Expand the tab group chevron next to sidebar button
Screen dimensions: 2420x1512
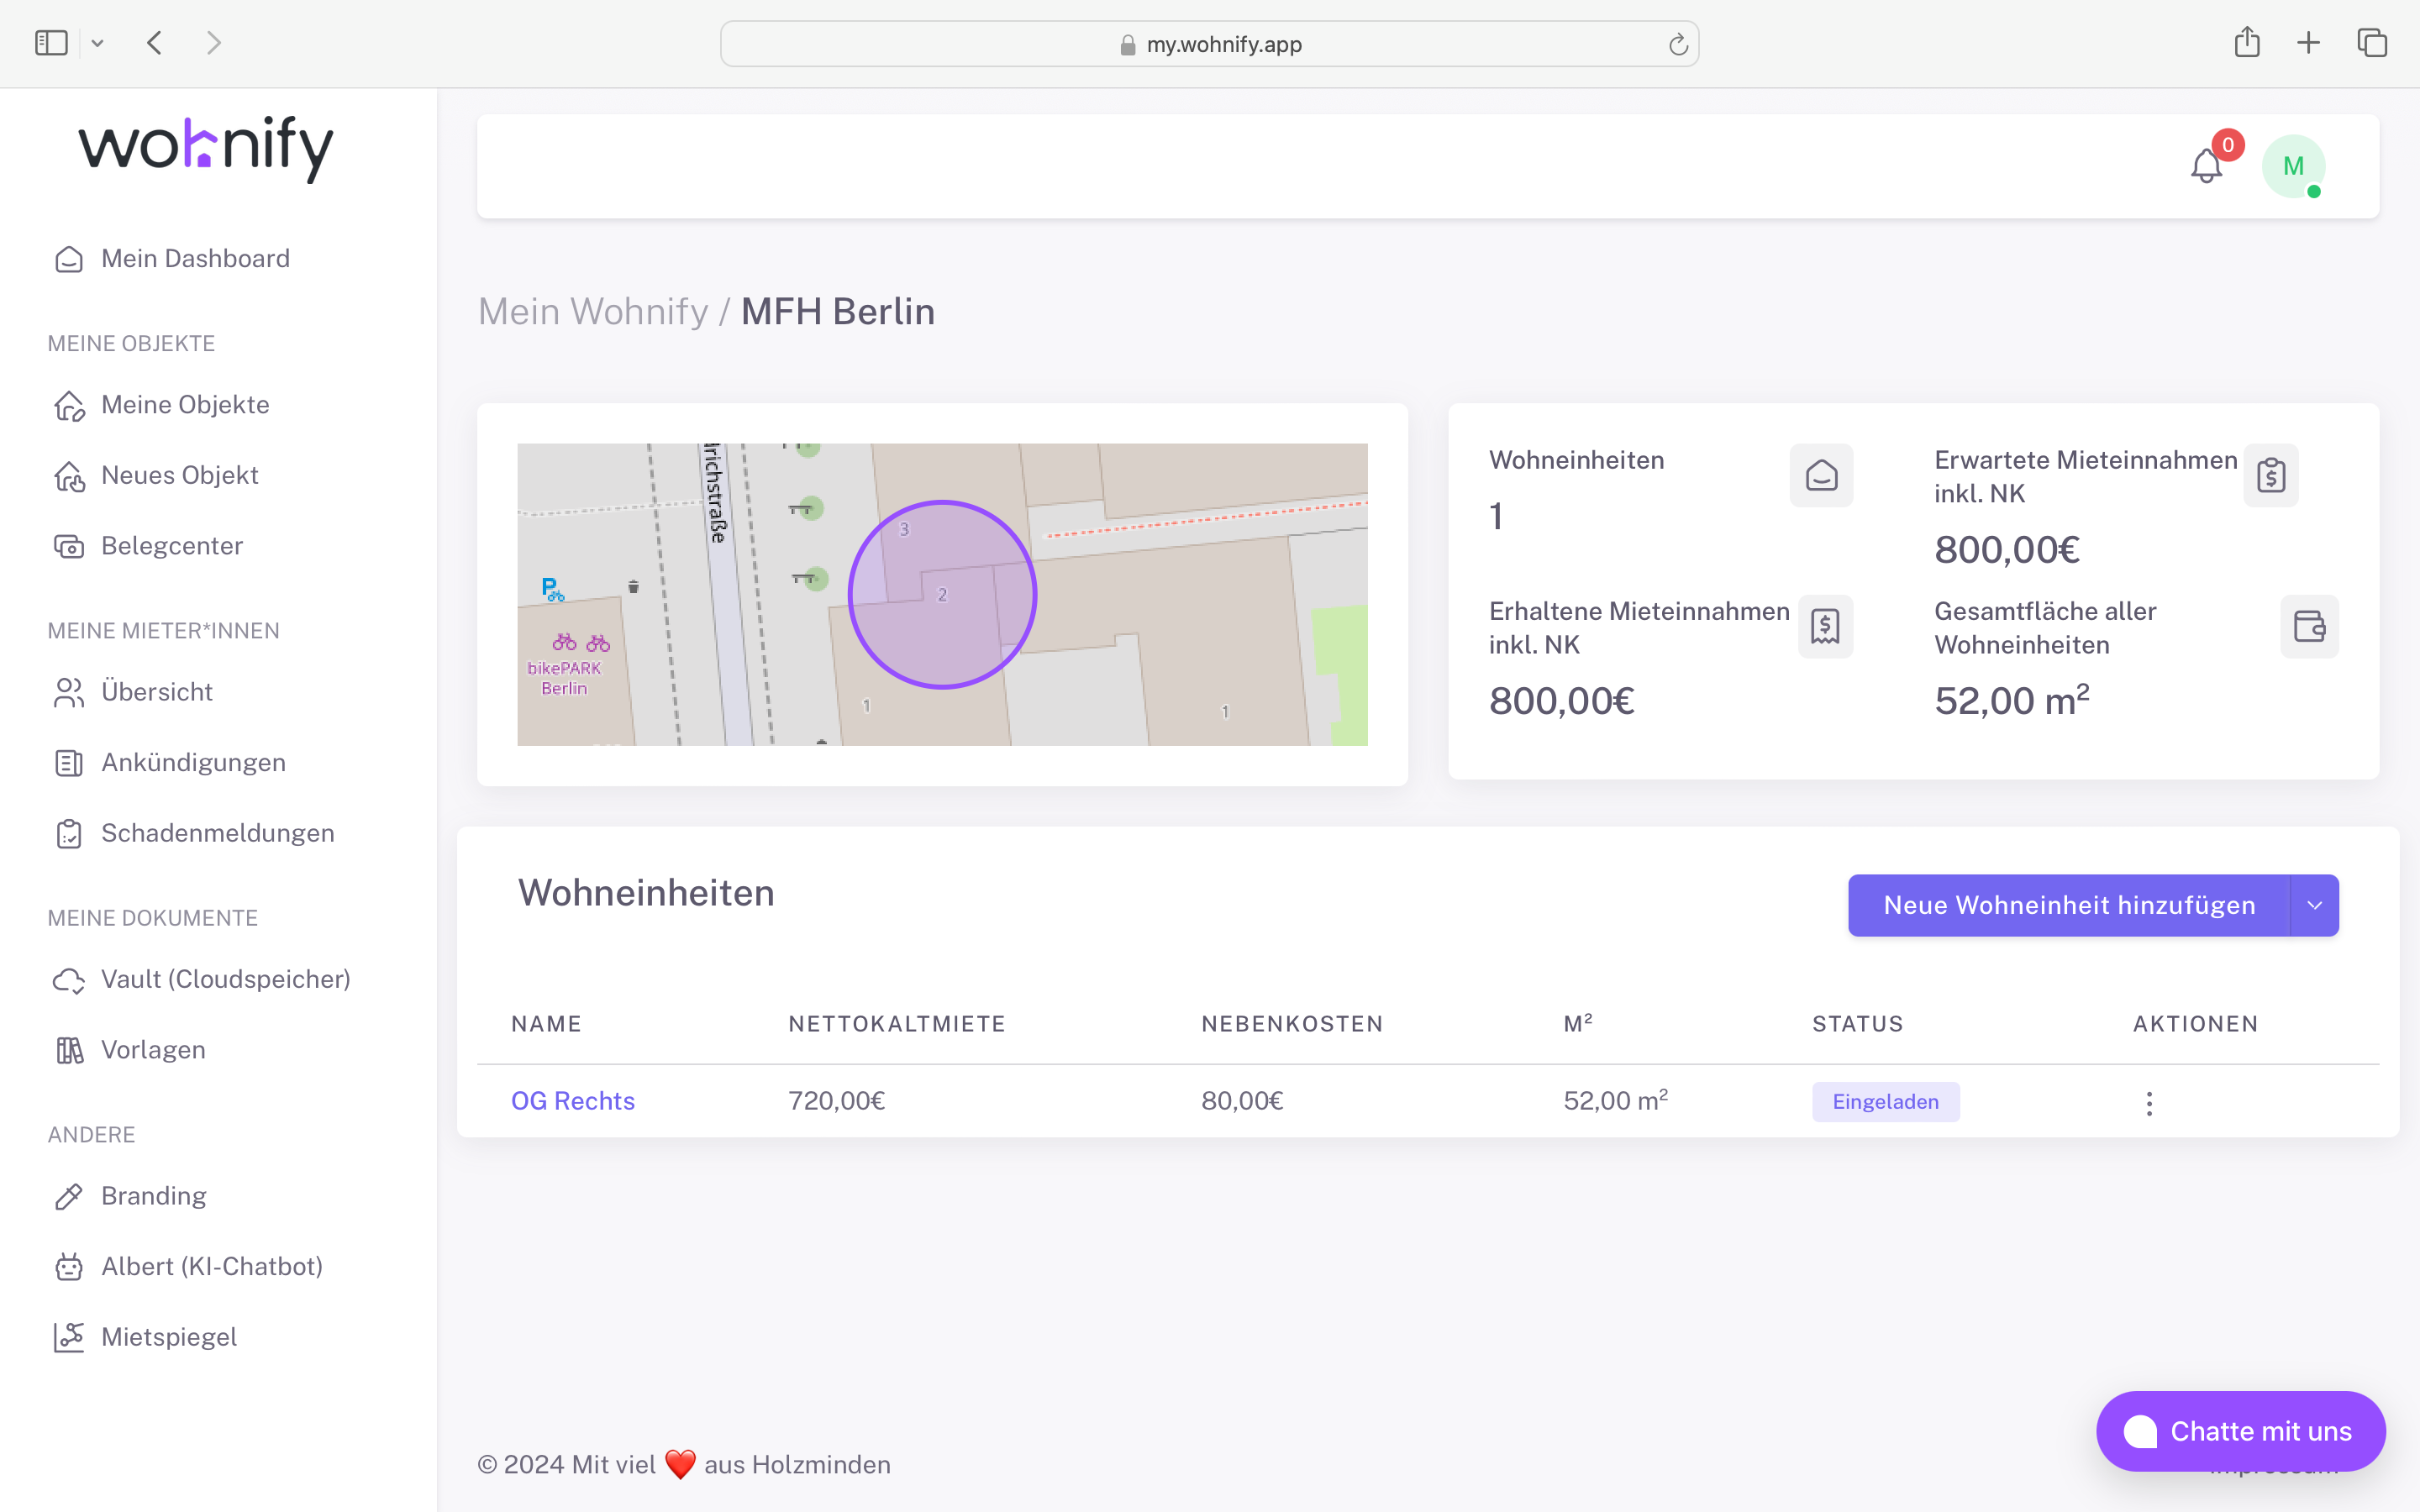[x=97, y=42]
